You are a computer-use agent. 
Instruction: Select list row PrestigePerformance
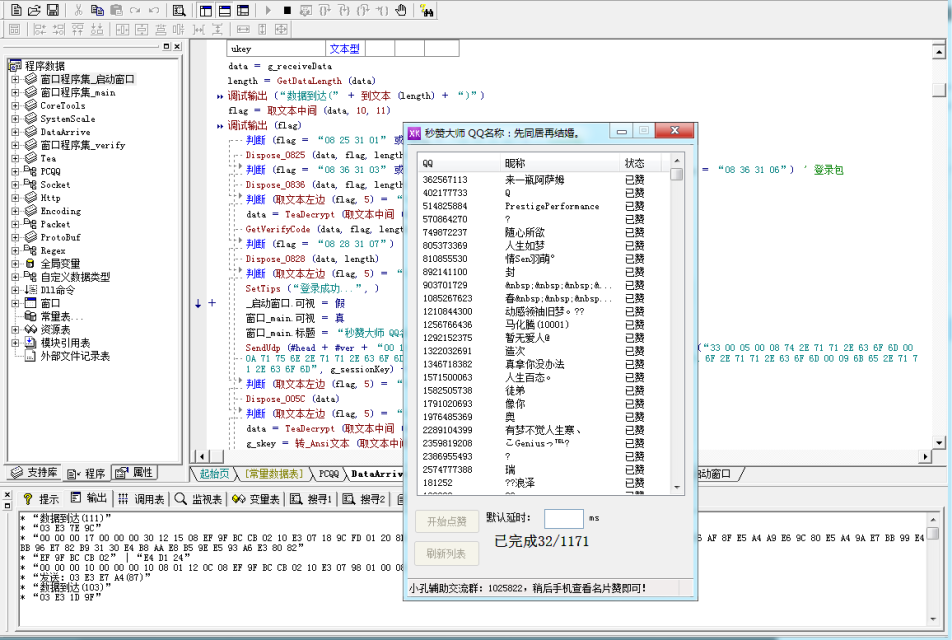543,206
